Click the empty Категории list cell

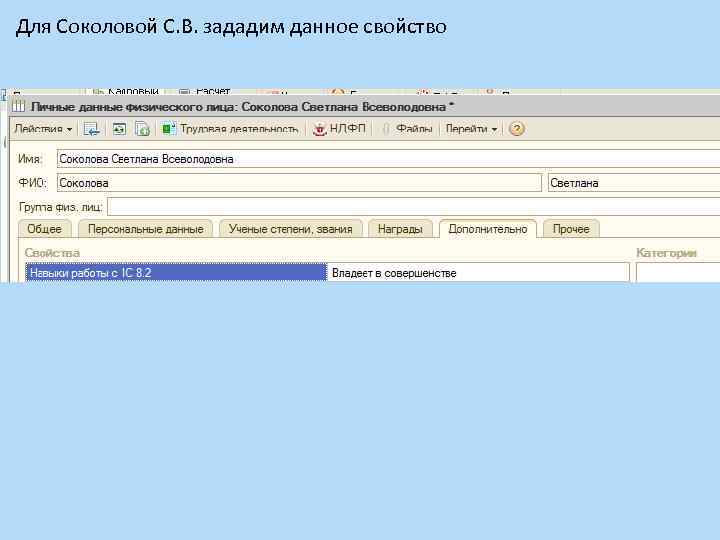[678, 273]
